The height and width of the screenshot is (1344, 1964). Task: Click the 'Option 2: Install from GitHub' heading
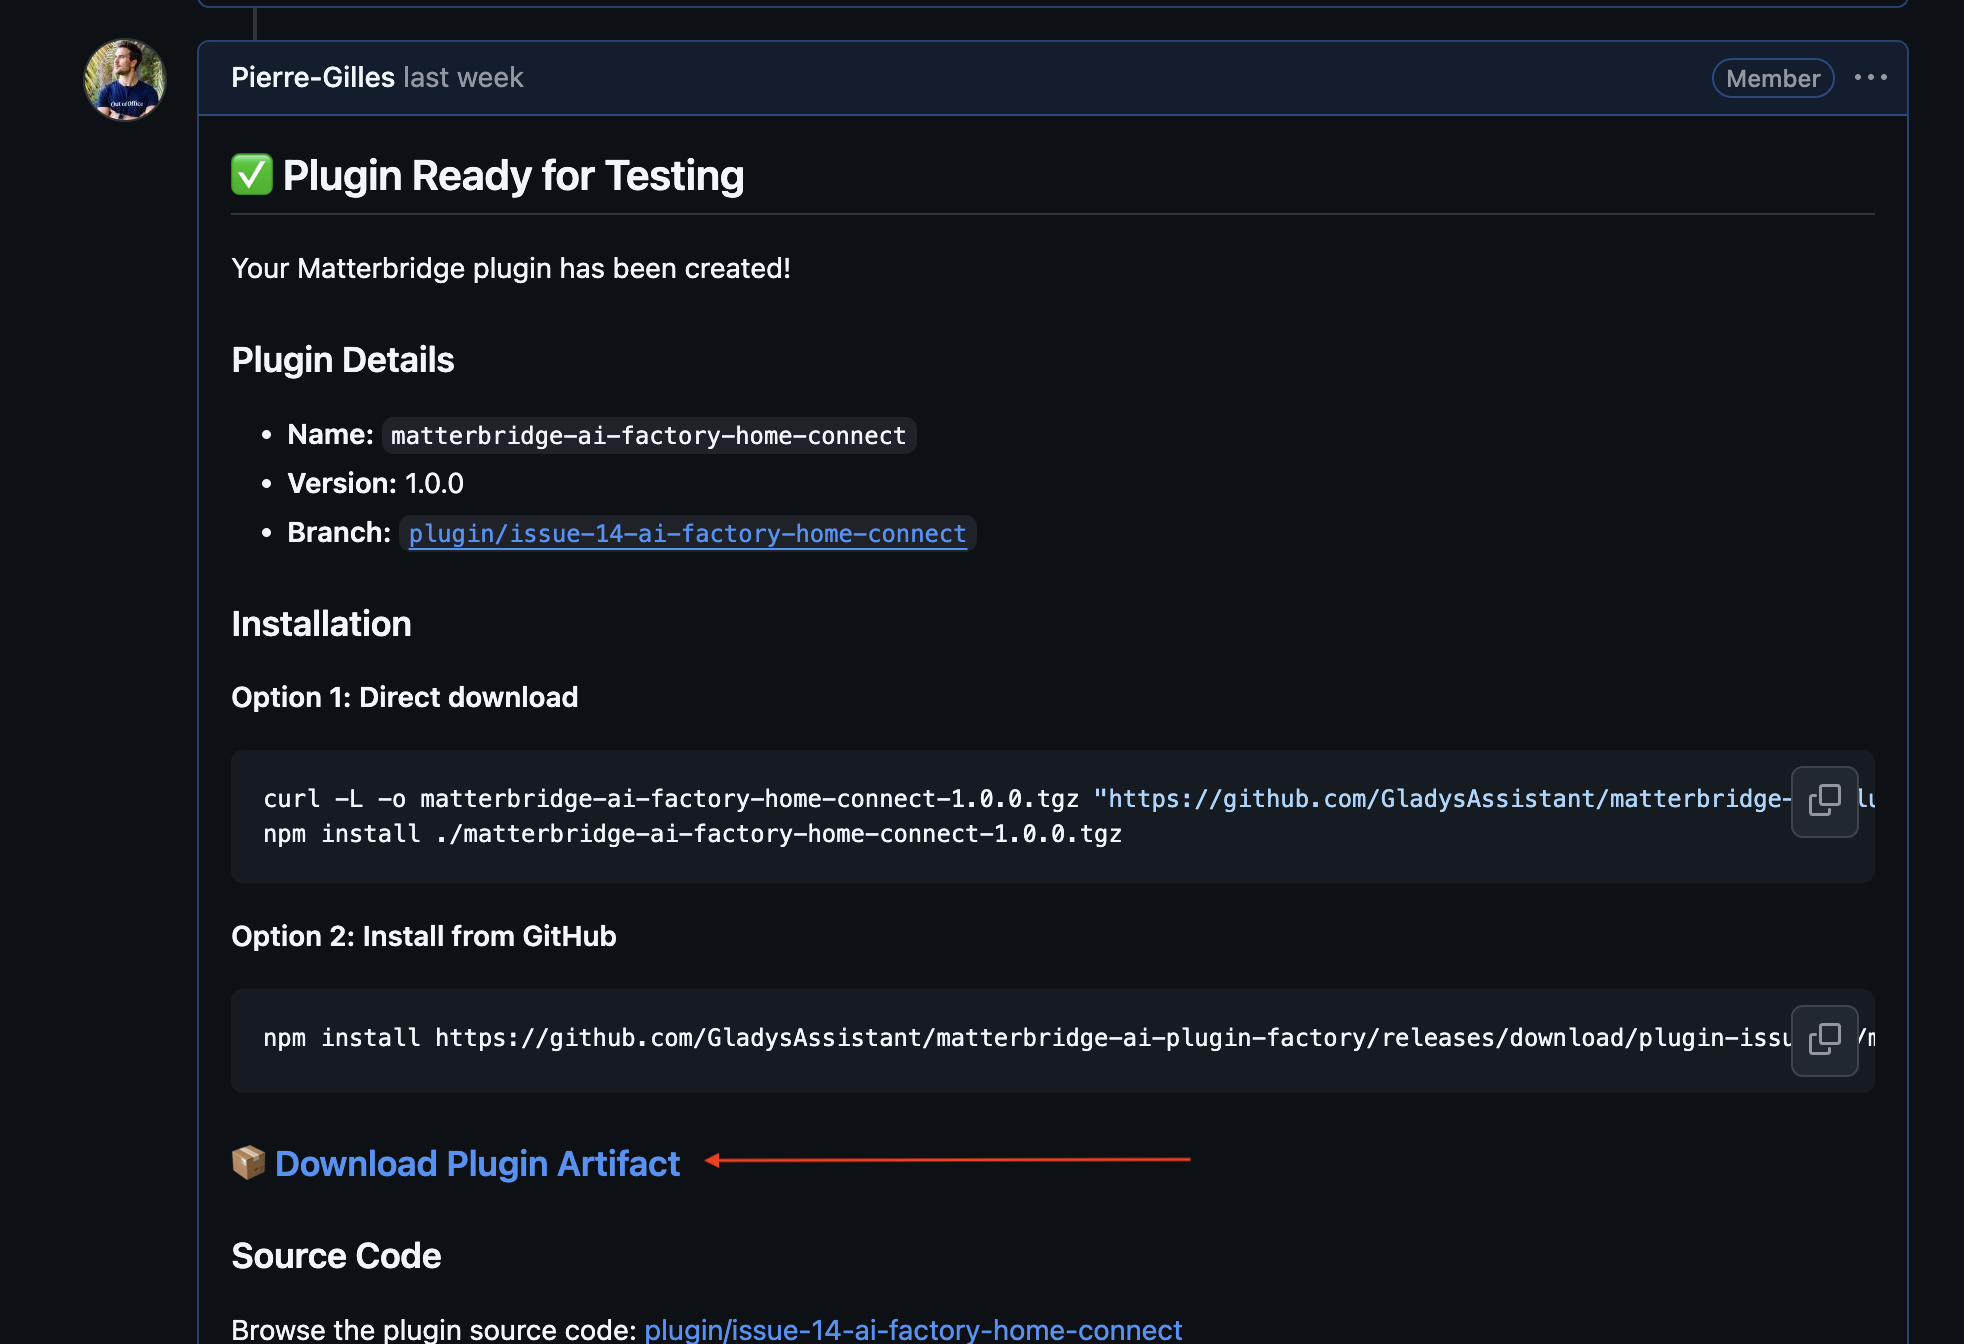tap(423, 936)
